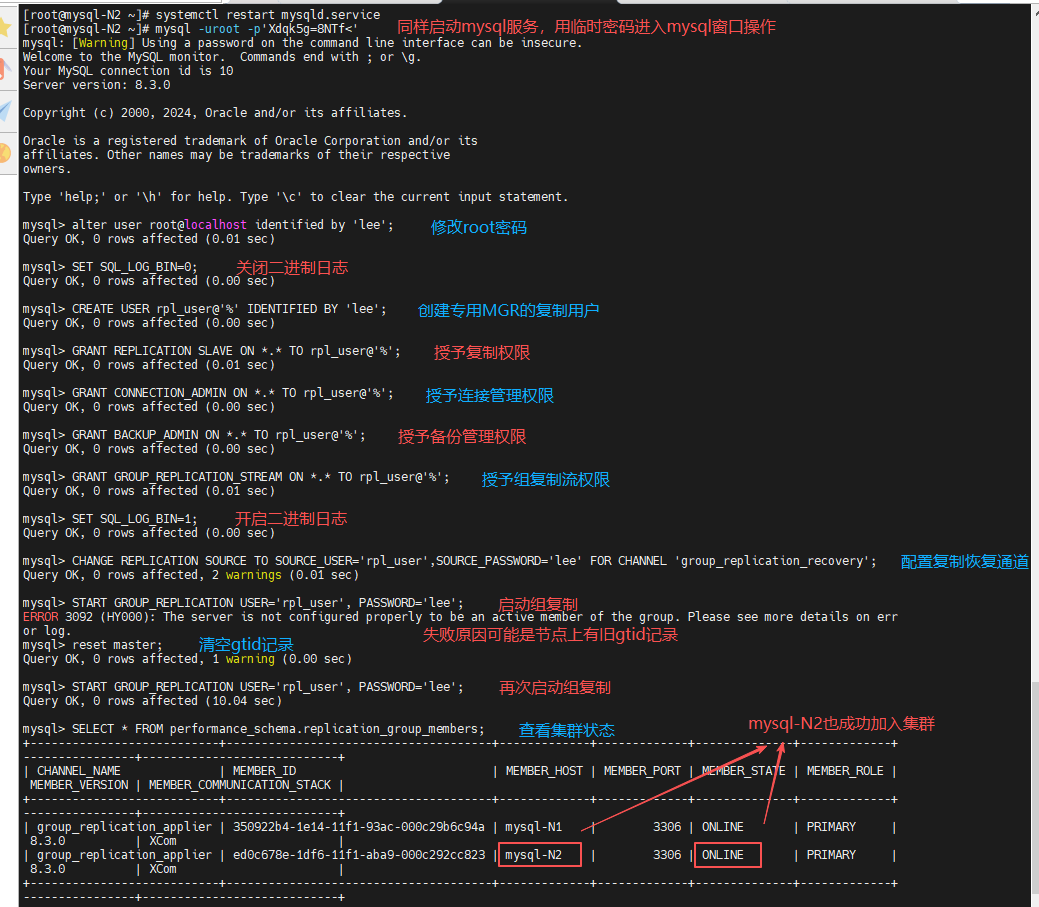Click the 'MEMBER_COMMUNICATION_STACK' column header

coord(240,785)
